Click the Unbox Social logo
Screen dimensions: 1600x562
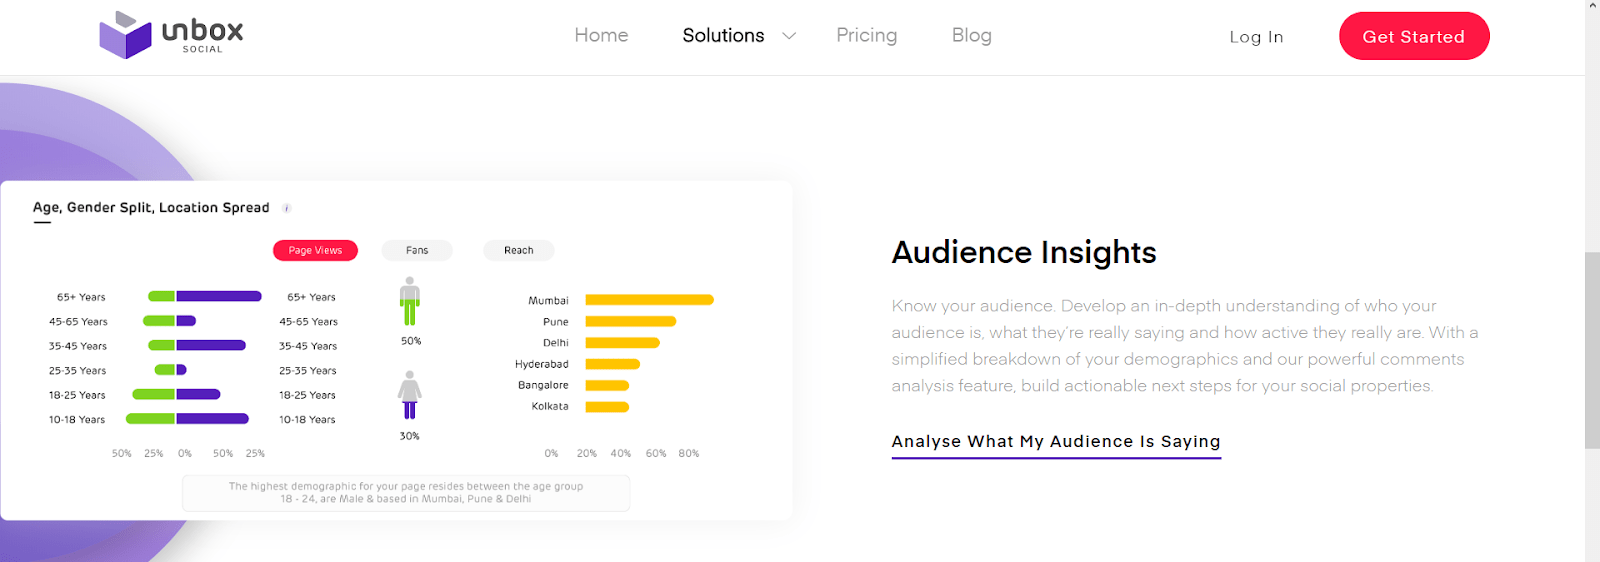point(171,35)
